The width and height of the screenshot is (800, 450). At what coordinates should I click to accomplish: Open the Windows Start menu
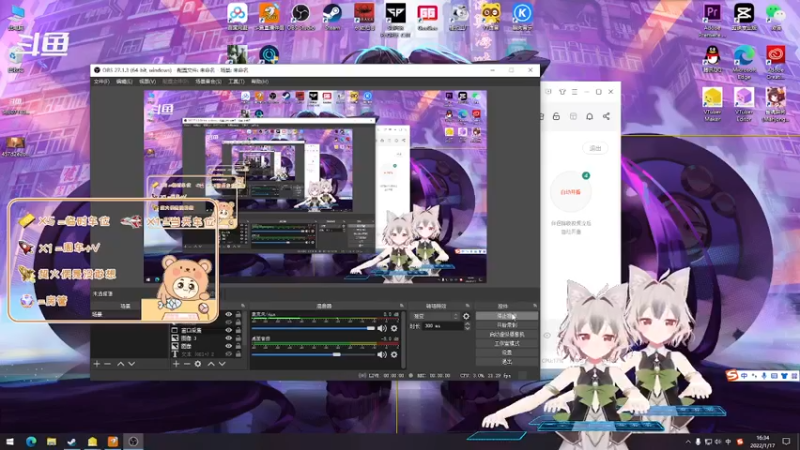pyautogui.click(x=10, y=441)
